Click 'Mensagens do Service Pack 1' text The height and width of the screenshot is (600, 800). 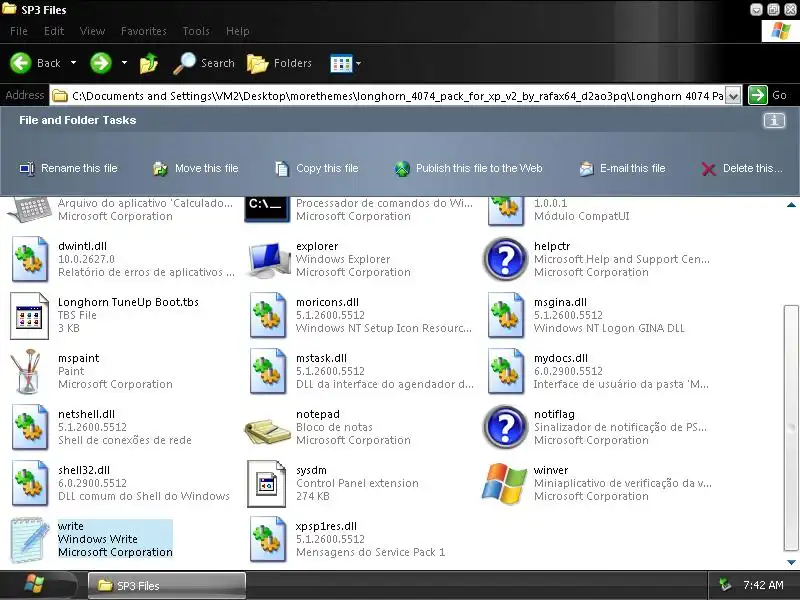[x=370, y=552]
